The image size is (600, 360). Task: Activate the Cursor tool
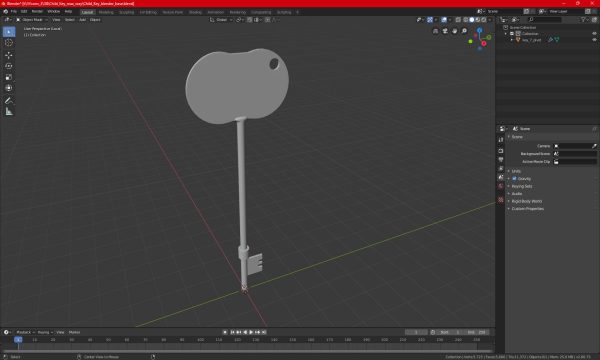pyautogui.click(x=9, y=43)
